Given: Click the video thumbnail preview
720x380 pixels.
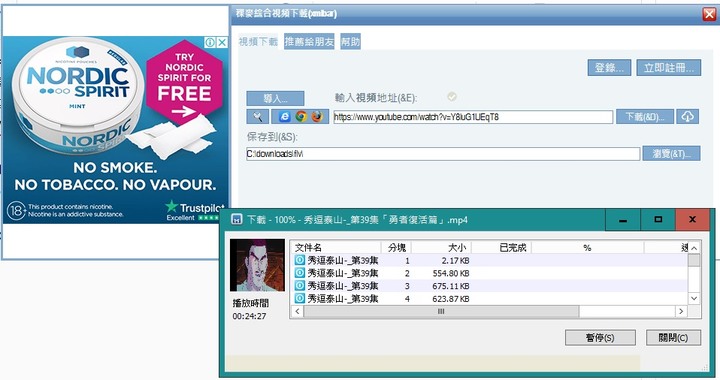Looking at the screenshot, I should coord(257,265).
